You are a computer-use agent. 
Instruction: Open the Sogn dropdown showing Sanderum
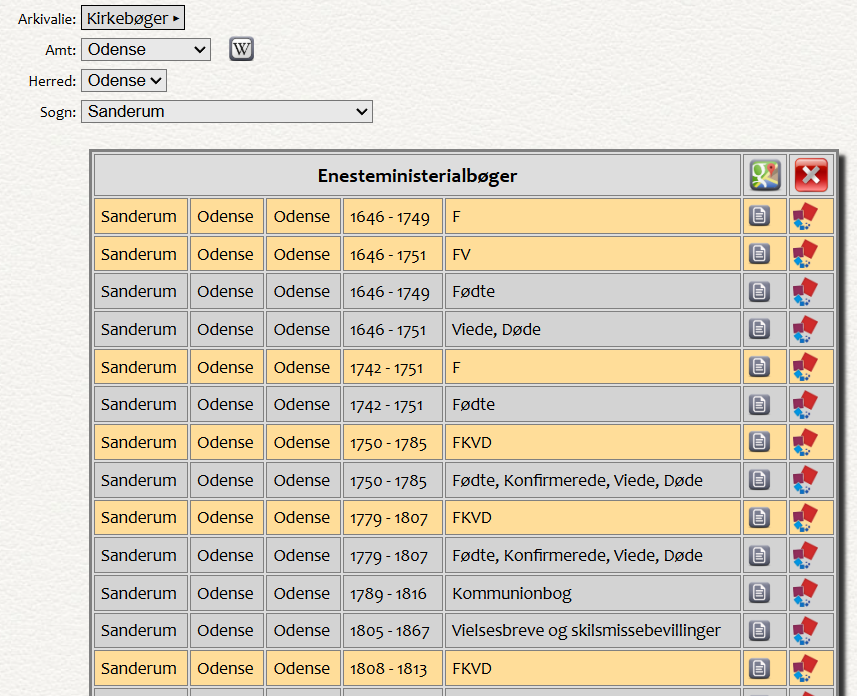227,111
